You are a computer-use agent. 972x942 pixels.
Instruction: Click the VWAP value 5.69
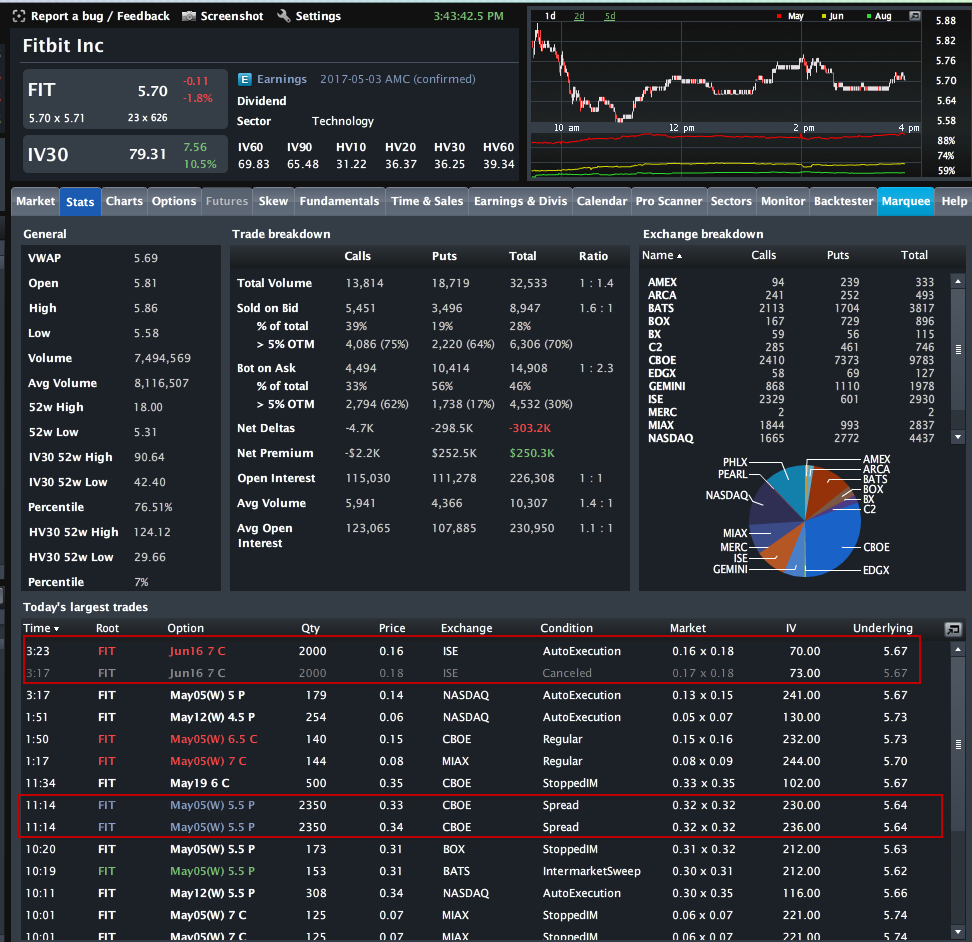pos(146,258)
